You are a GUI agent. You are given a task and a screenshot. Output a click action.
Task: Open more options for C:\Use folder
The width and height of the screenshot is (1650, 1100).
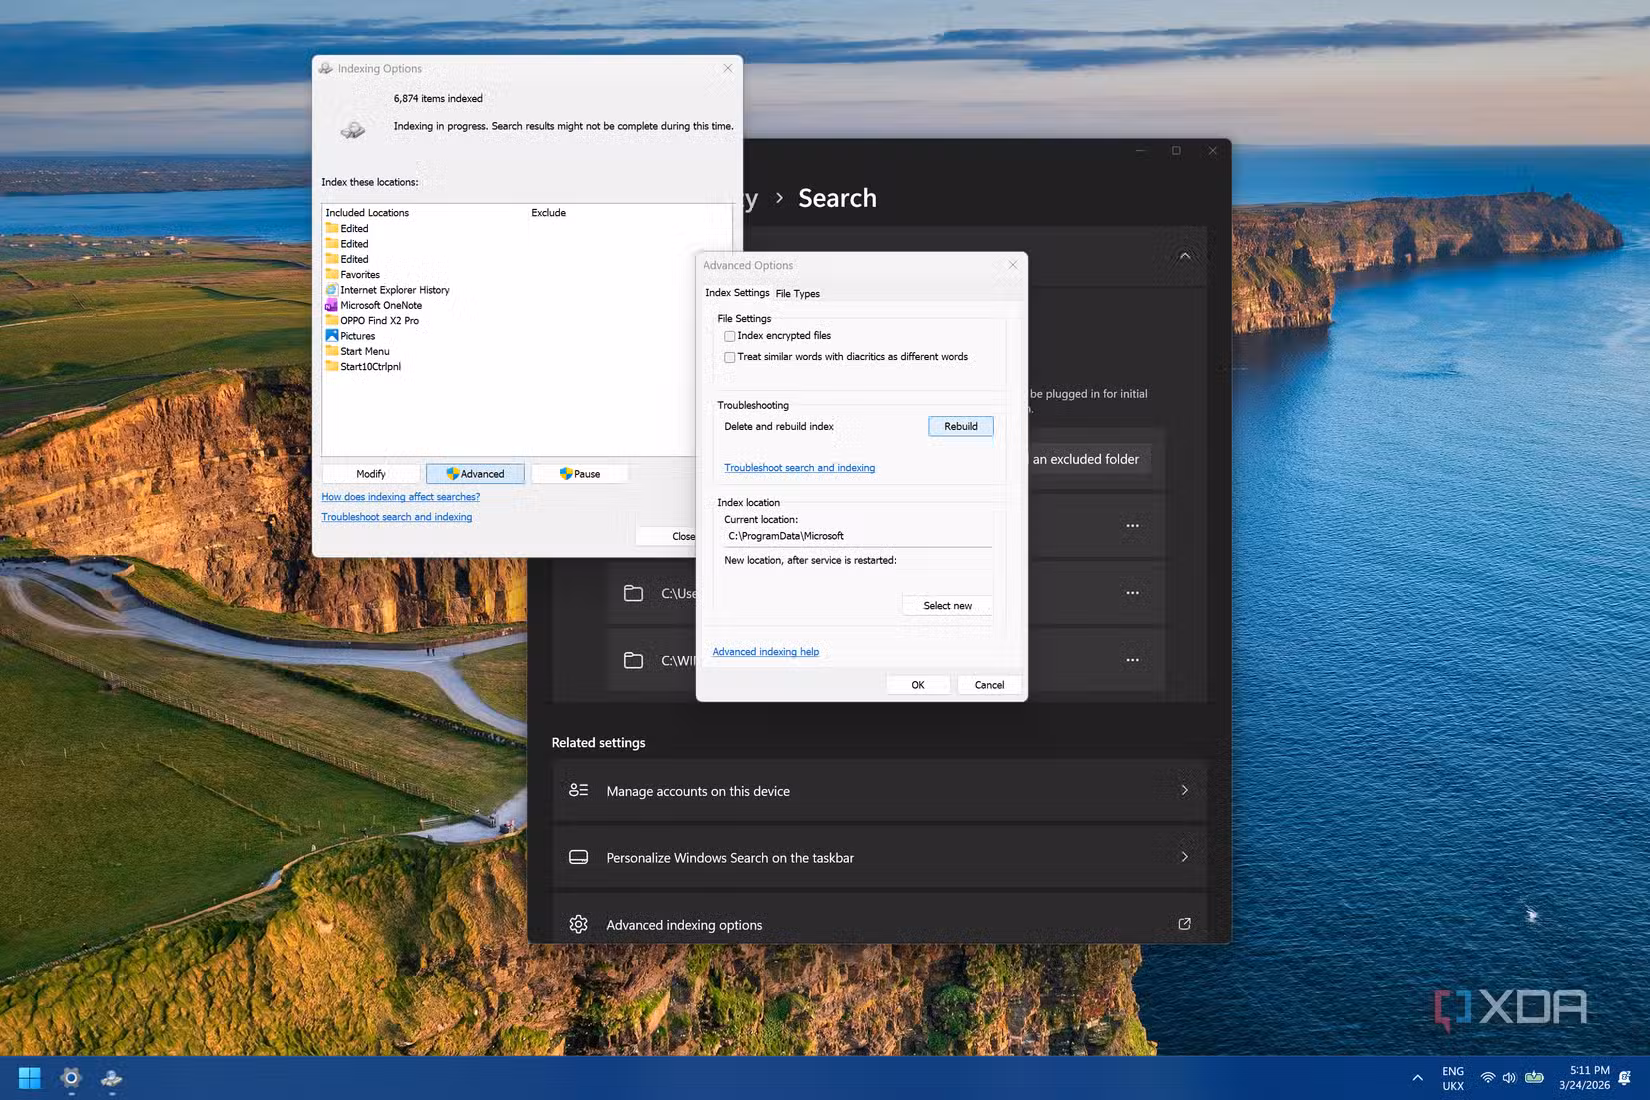click(1132, 593)
